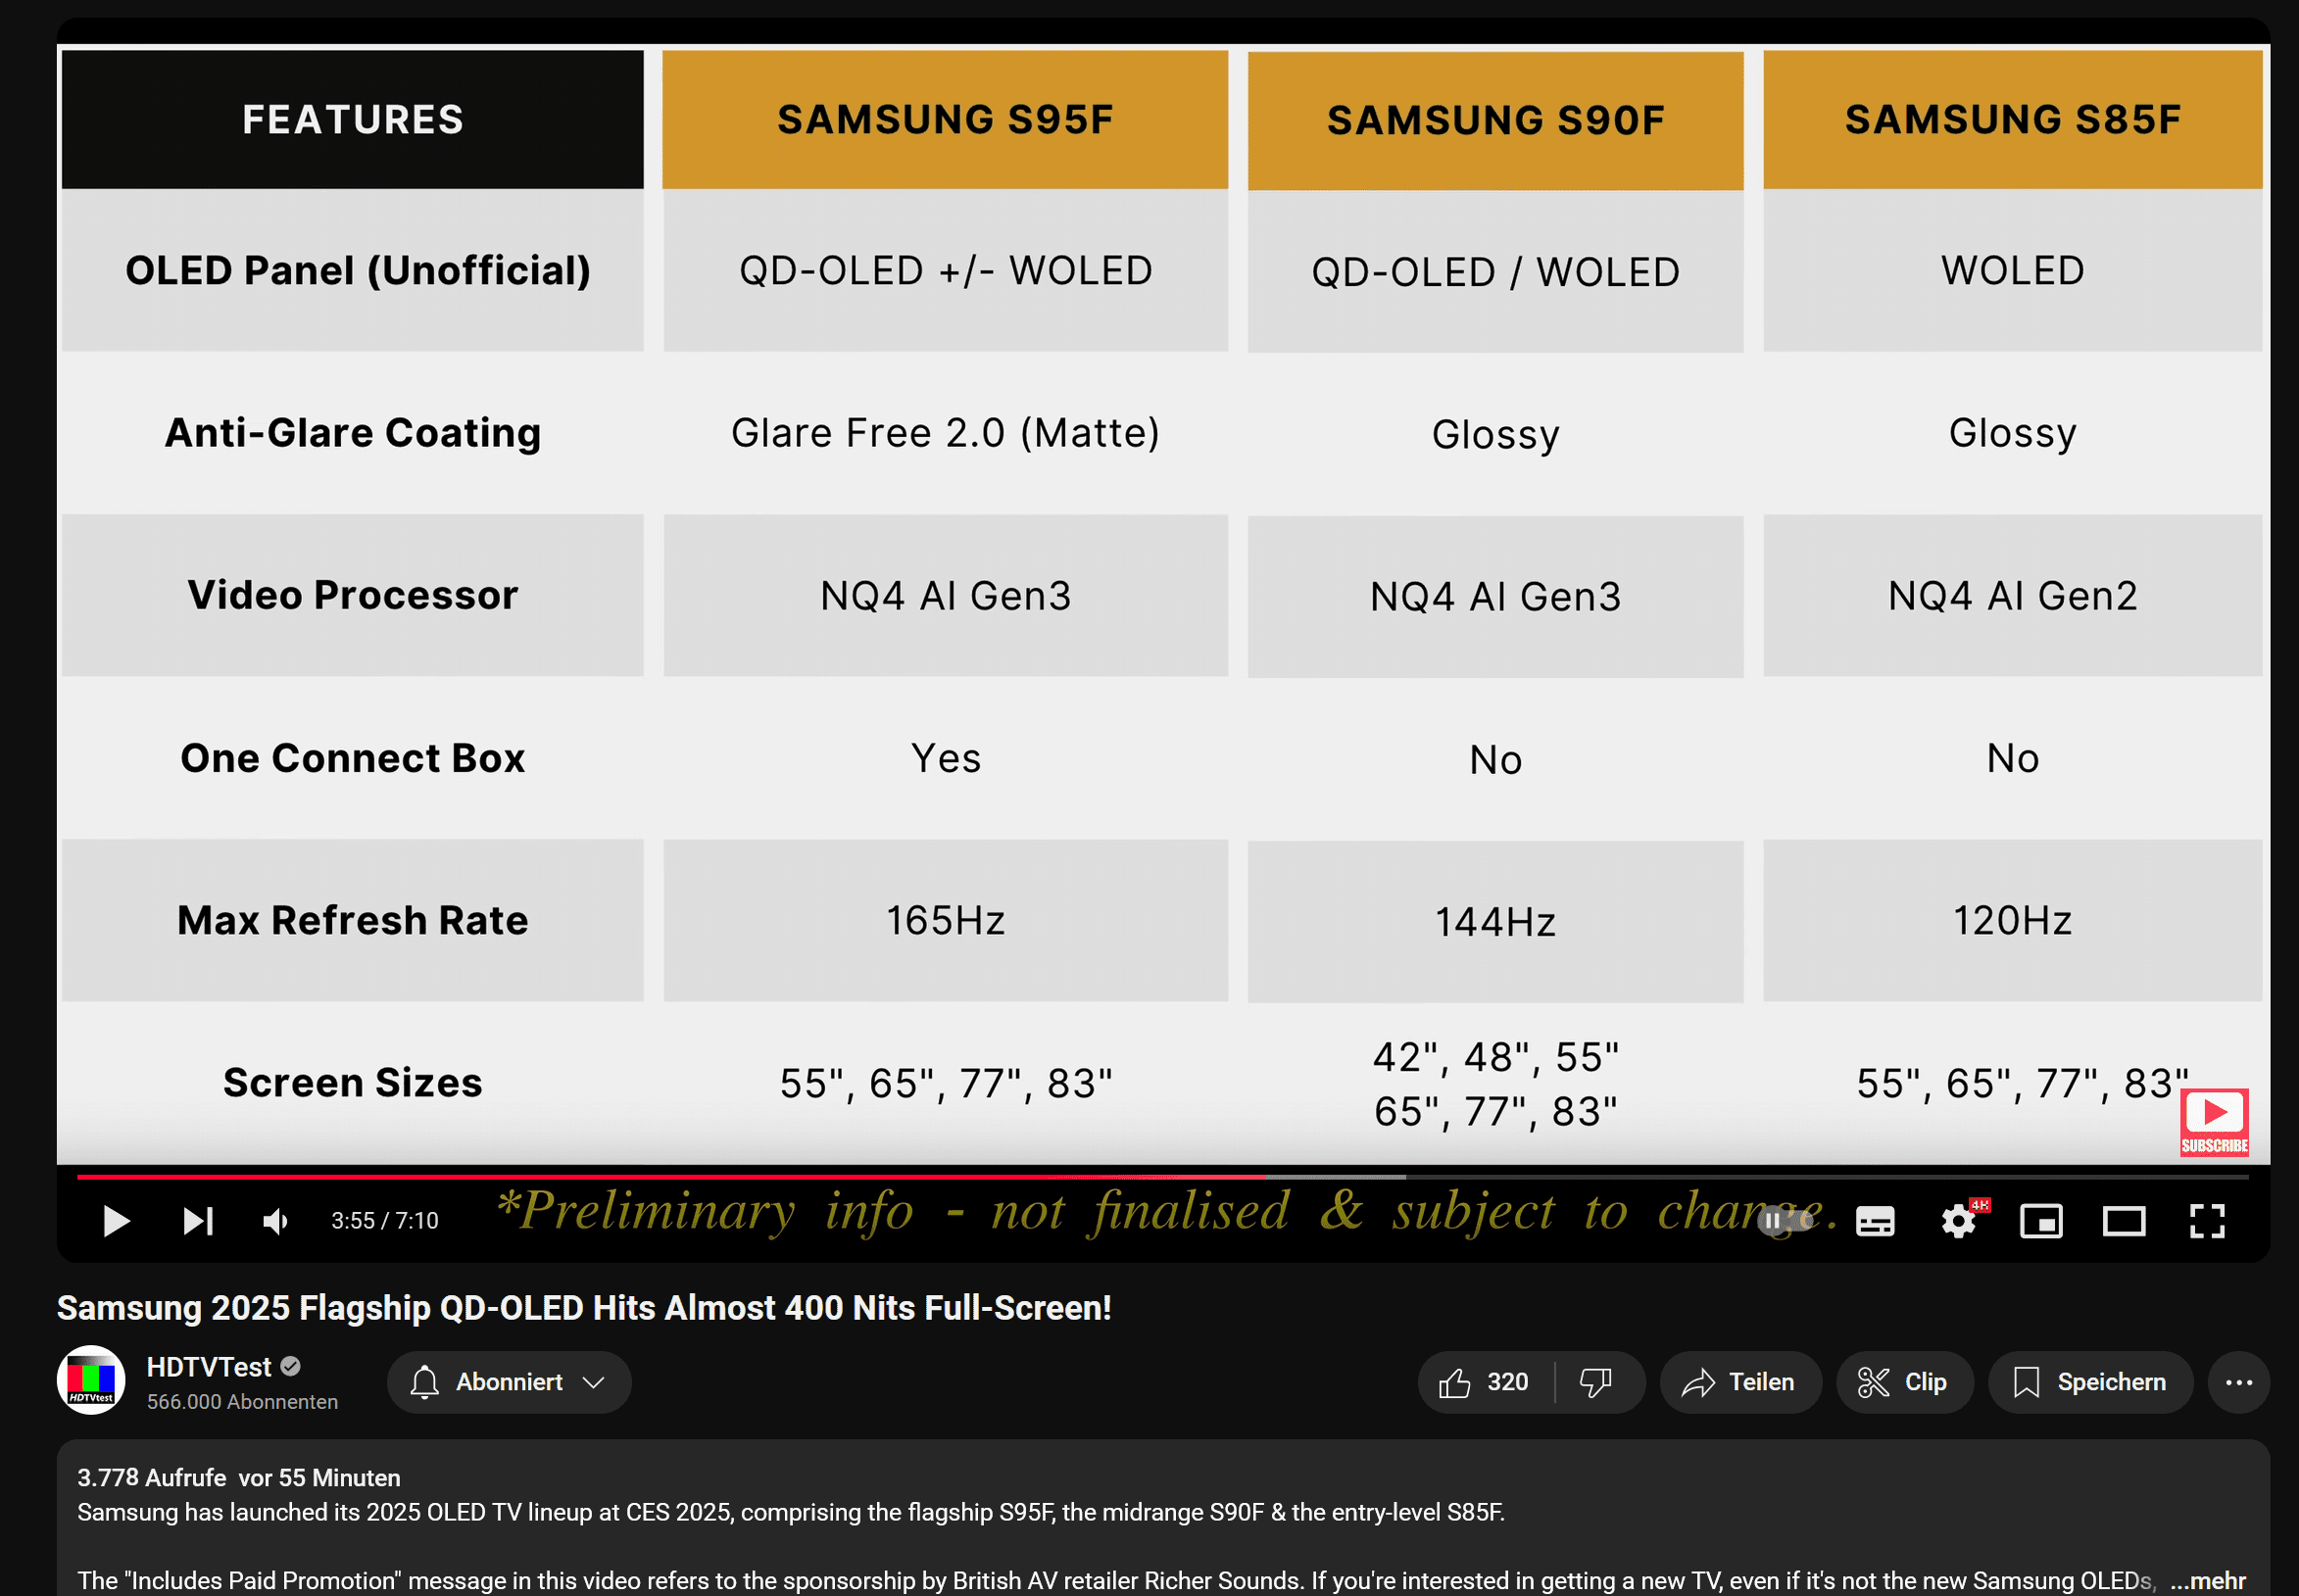Open the video settings gear
2299x1596 pixels.
tap(1958, 1221)
